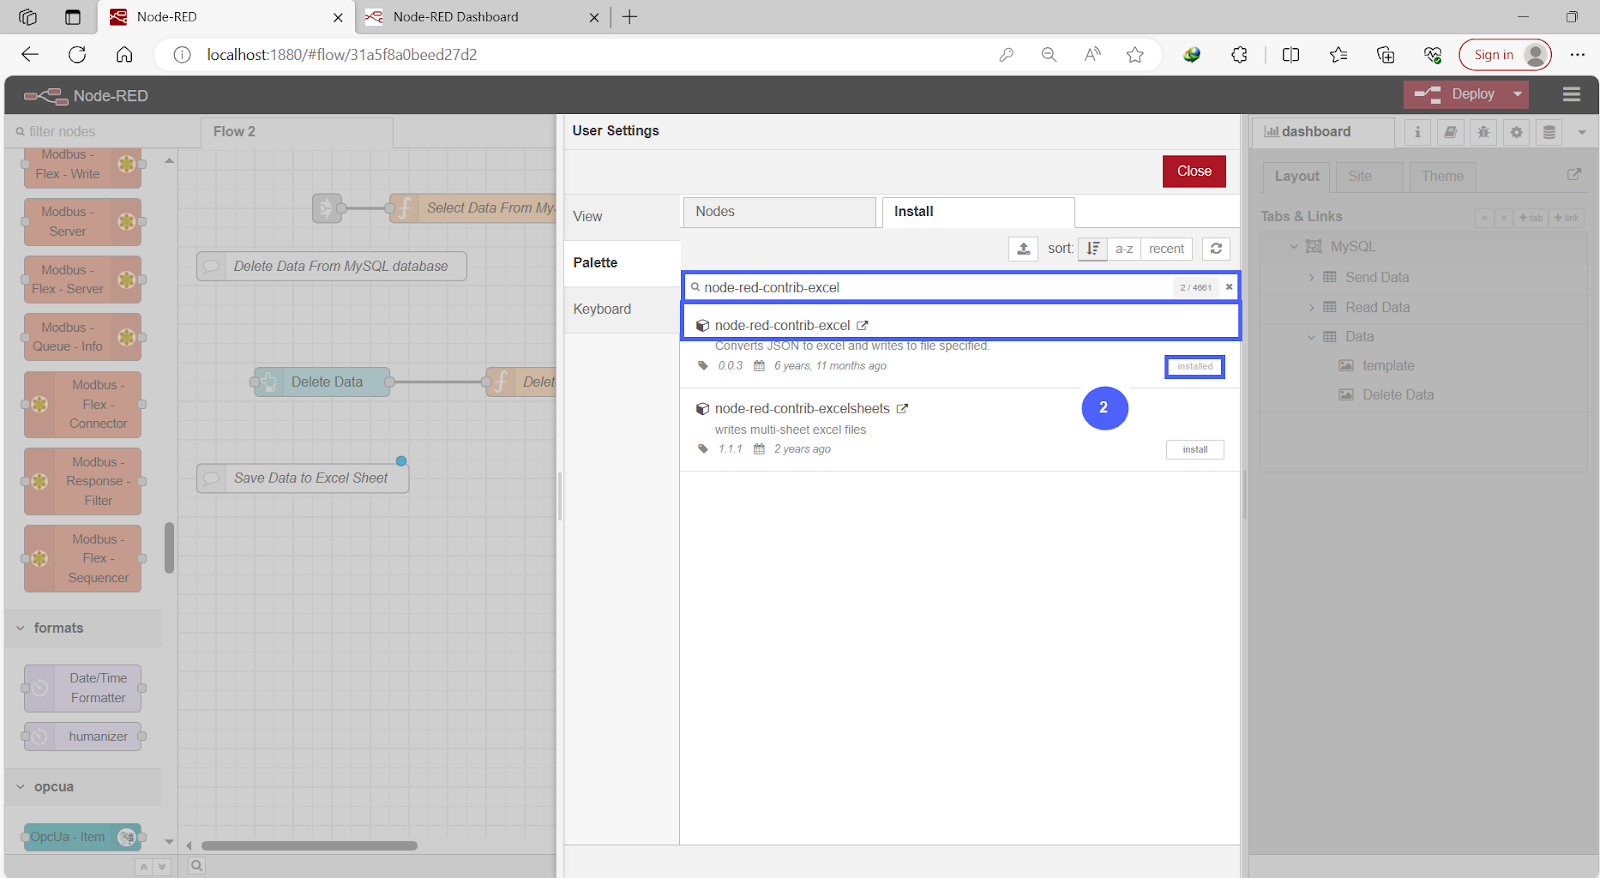Viewport: 1600px width, 878px height.
Task: Click the installed button for node-red-contrib-excel
Action: tap(1195, 367)
